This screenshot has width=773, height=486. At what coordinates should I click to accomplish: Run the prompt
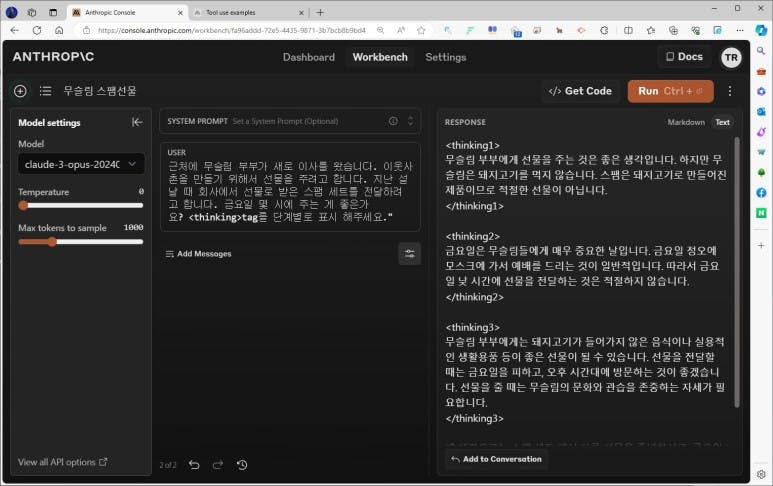coord(670,91)
